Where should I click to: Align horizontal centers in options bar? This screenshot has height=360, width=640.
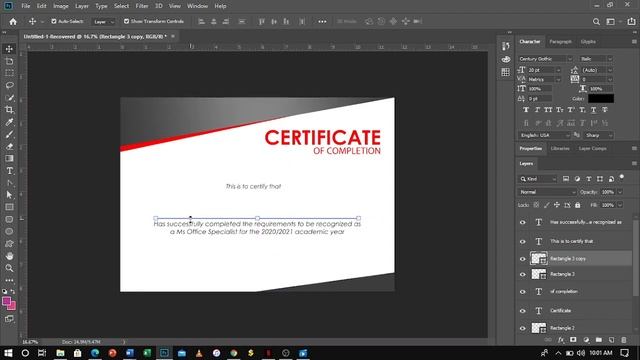click(213, 22)
